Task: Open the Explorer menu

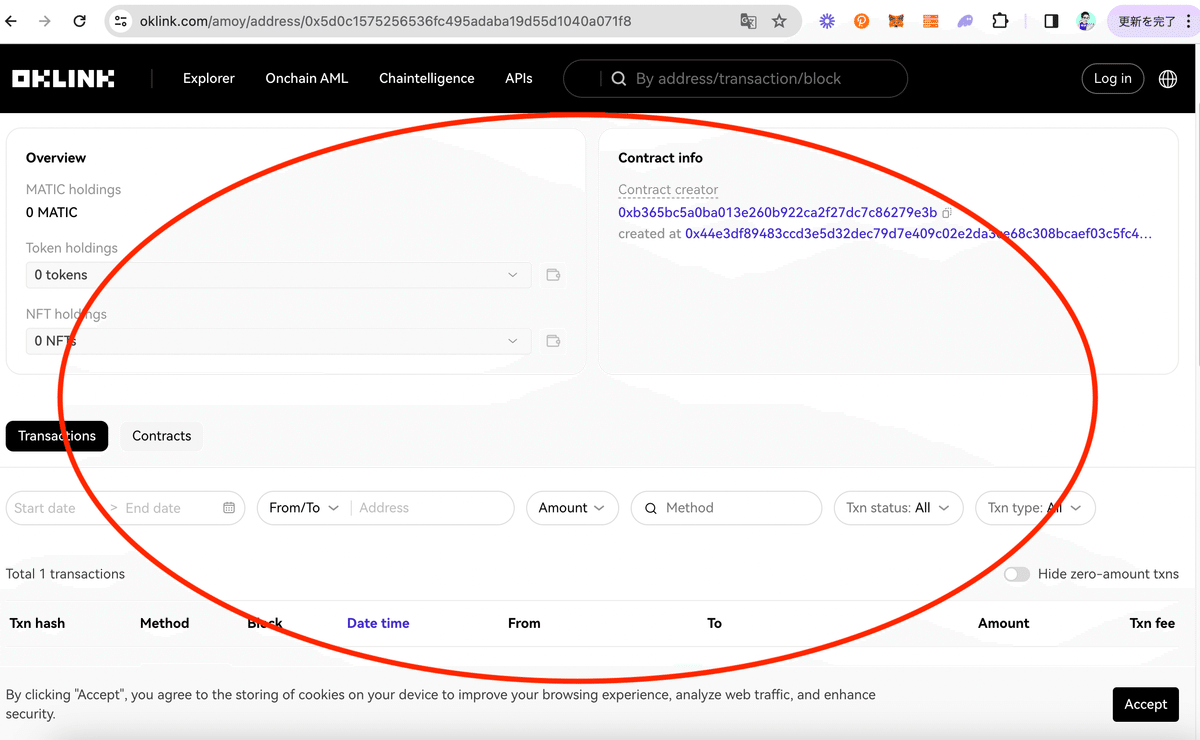Action: [209, 79]
